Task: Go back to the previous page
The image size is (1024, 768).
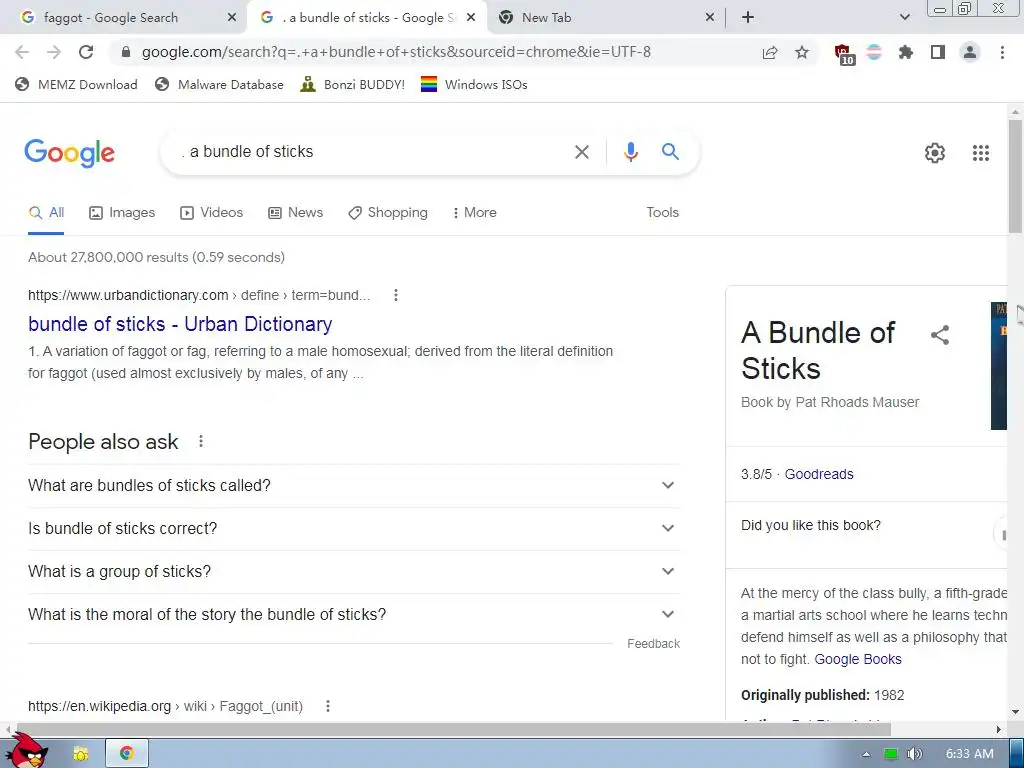Action: (x=22, y=52)
